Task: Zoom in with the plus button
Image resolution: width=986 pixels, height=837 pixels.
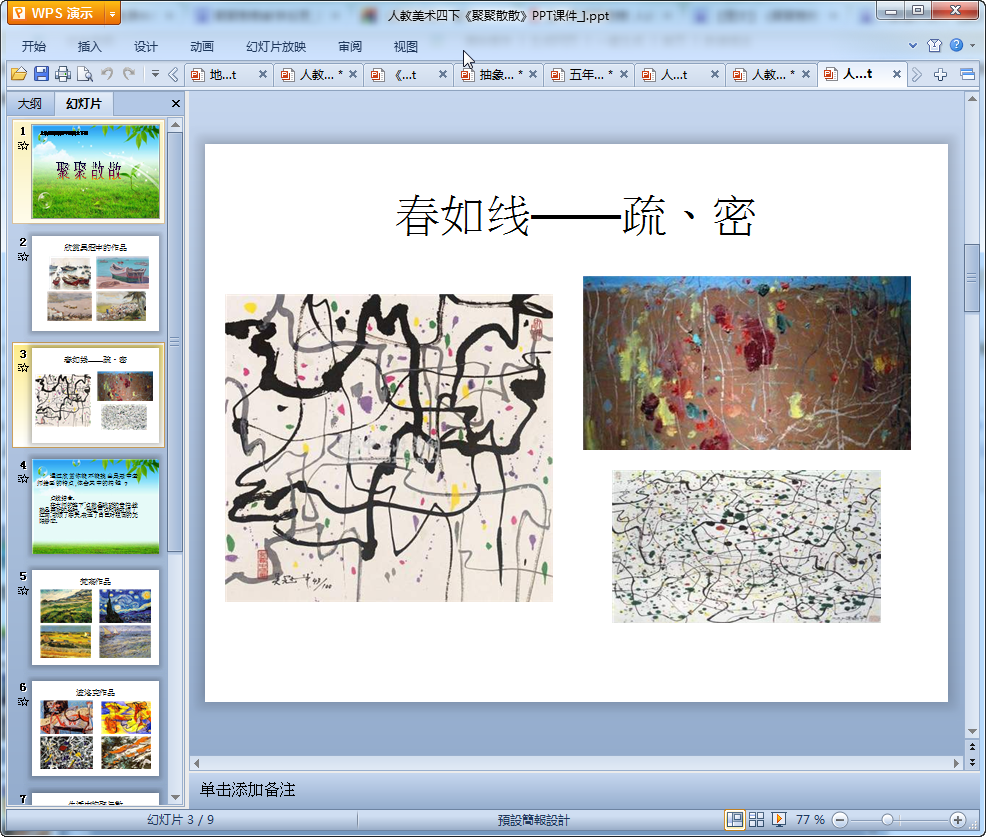Action: click(x=957, y=819)
